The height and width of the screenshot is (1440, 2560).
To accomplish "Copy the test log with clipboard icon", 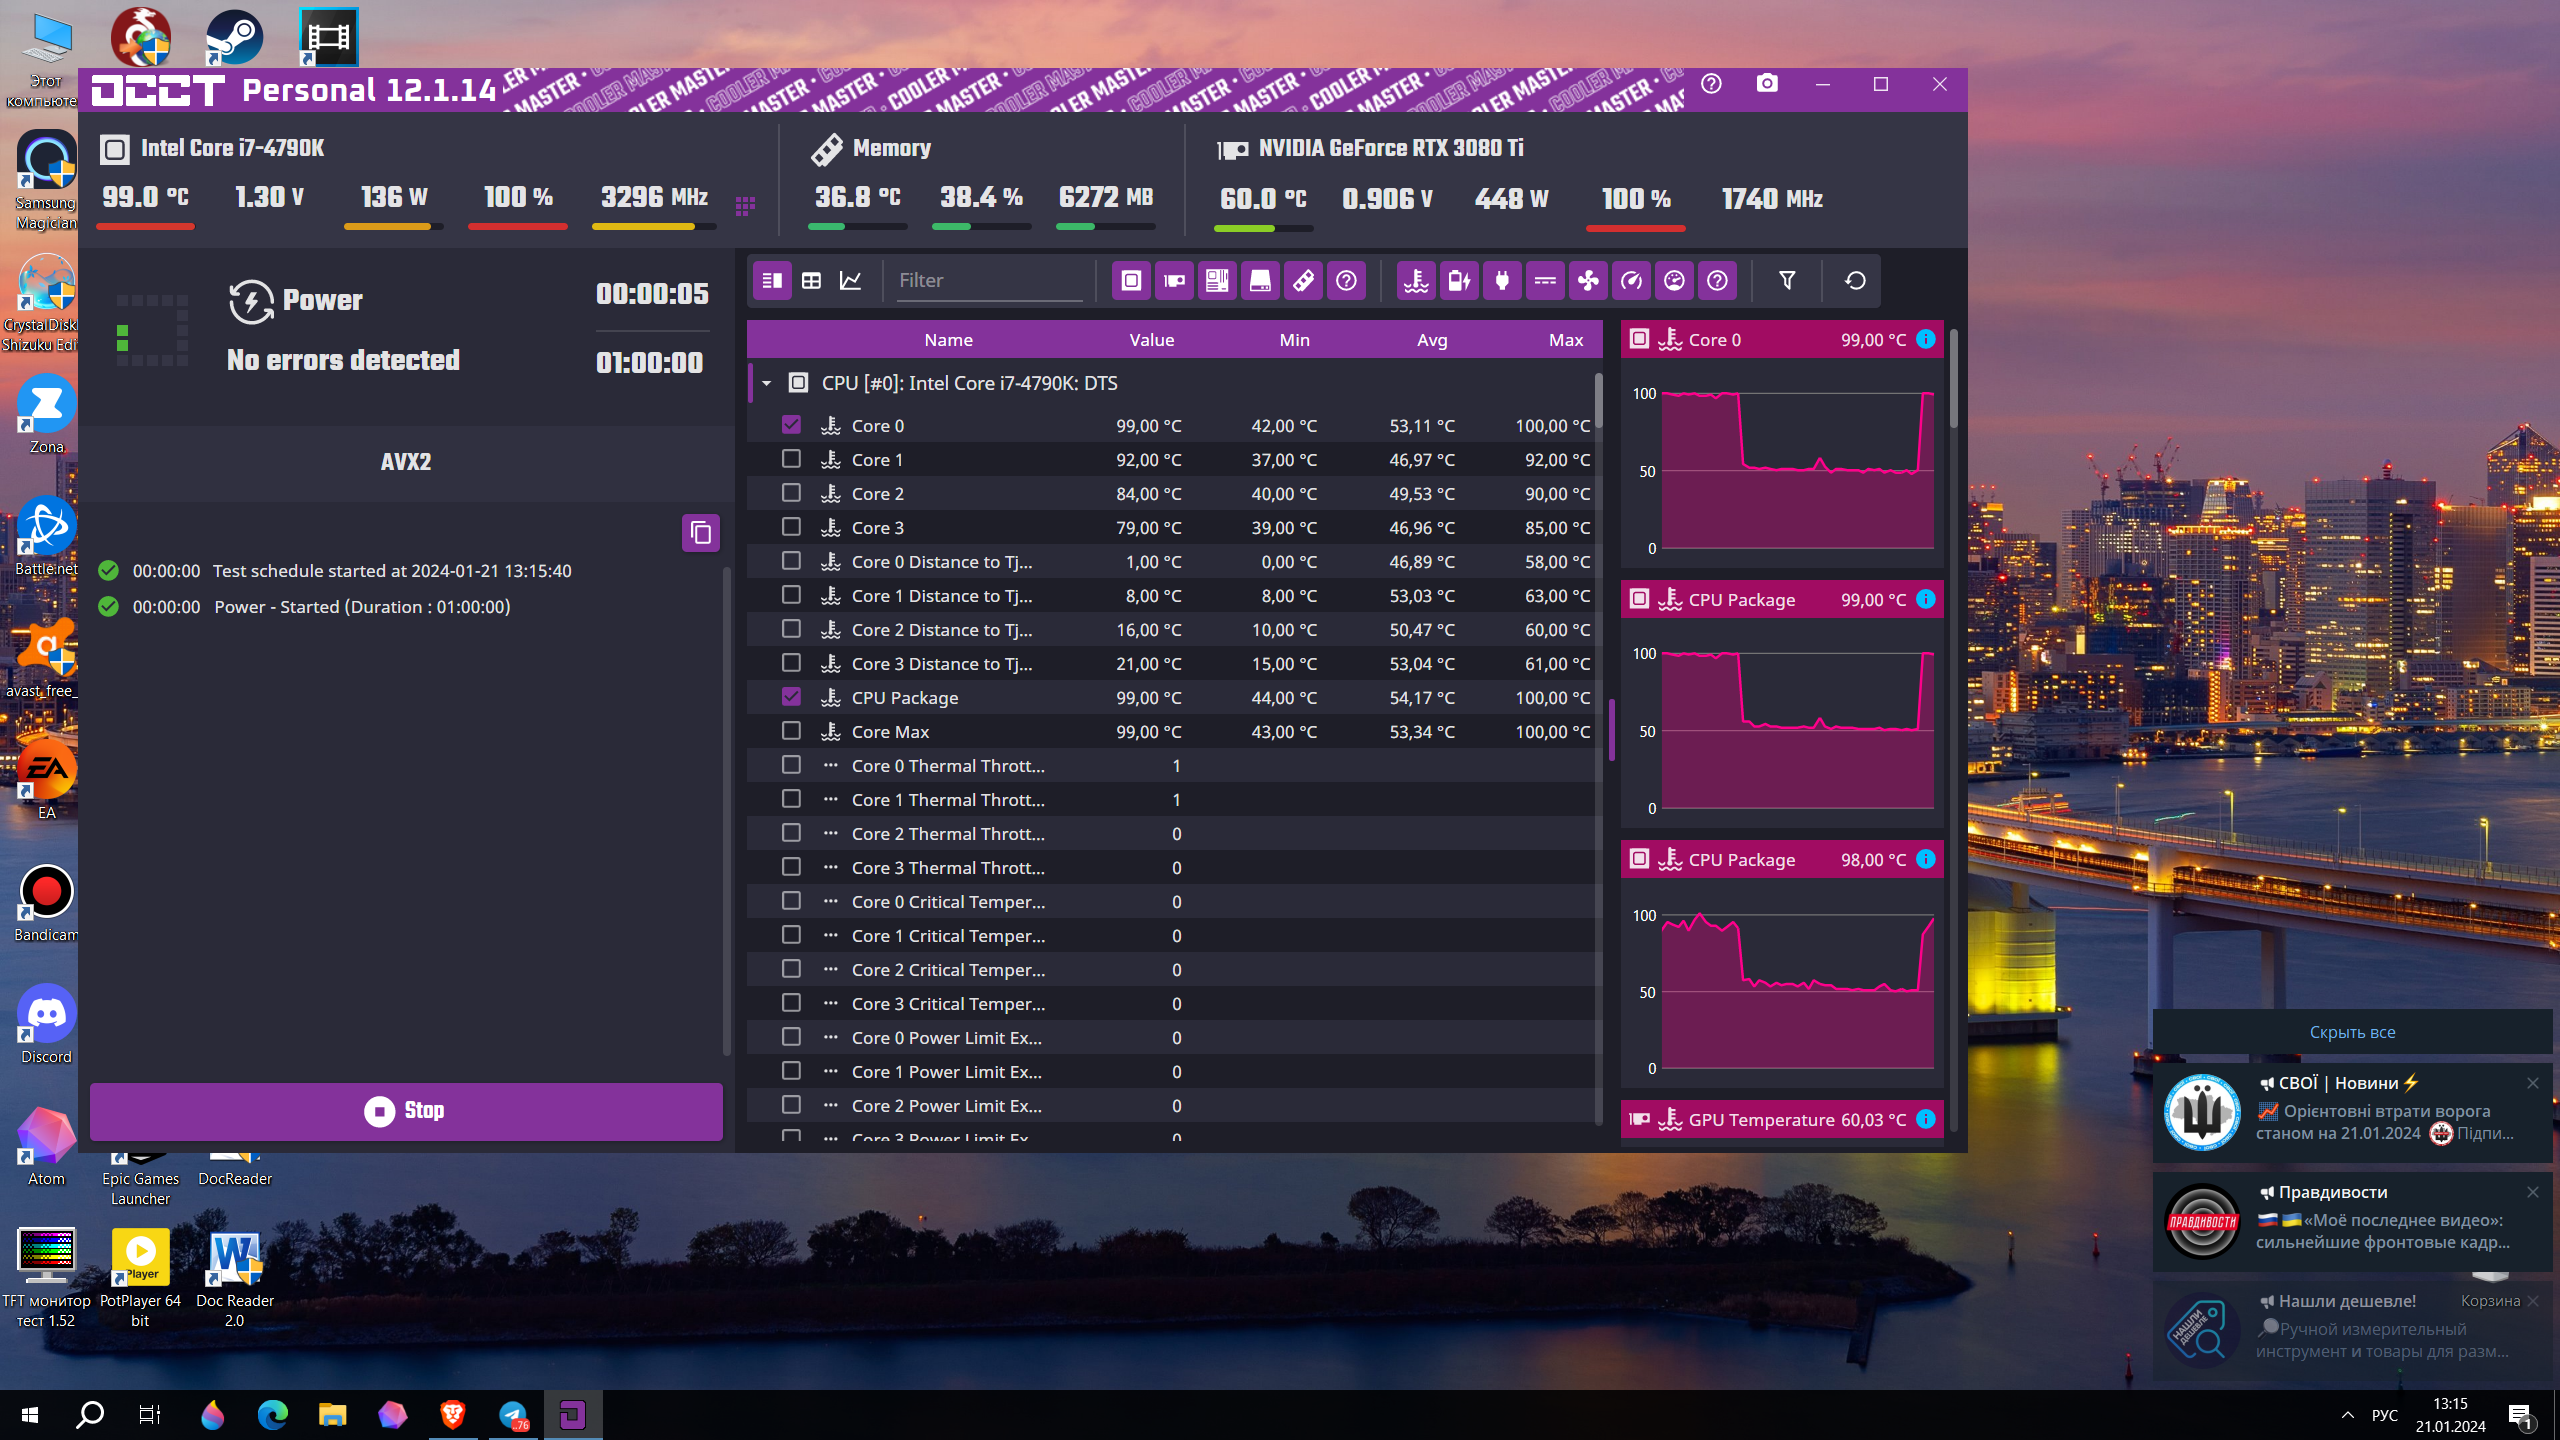I will [701, 533].
